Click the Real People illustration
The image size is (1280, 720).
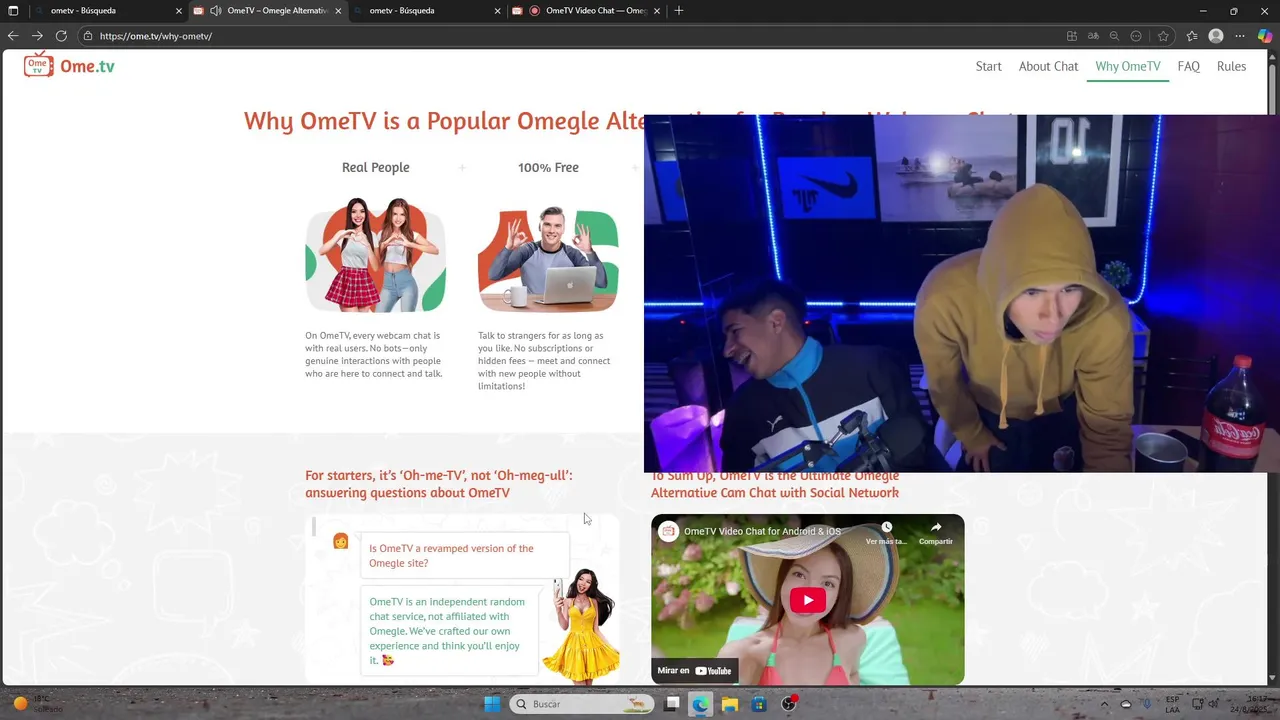coord(375,255)
